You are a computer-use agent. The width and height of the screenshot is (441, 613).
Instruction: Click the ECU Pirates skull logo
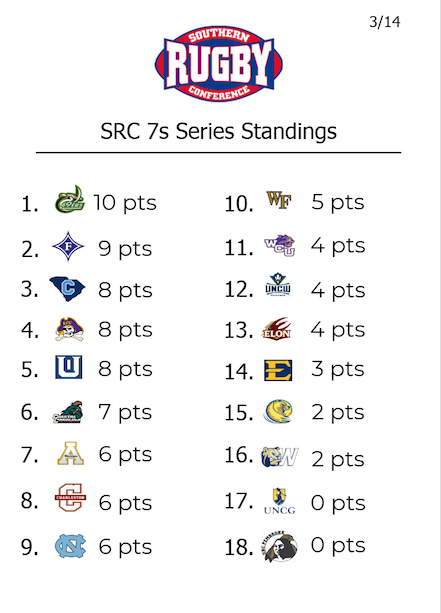point(69,329)
